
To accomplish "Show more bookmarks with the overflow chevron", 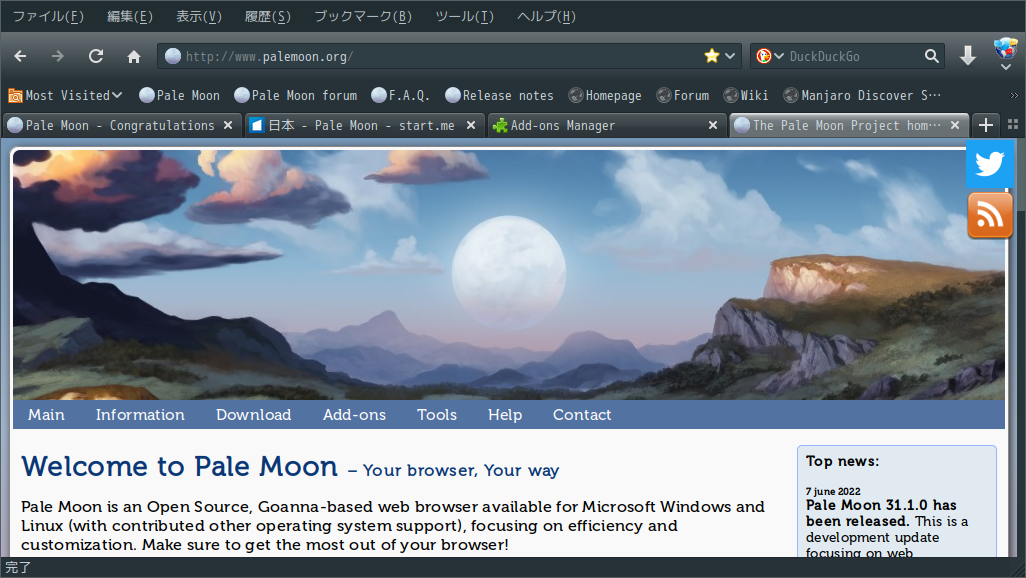I will 1014,96.
